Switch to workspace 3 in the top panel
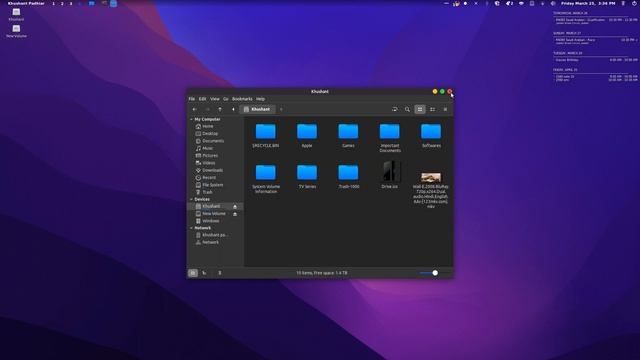The height and width of the screenshot is (360, 640). coord(71,4)
